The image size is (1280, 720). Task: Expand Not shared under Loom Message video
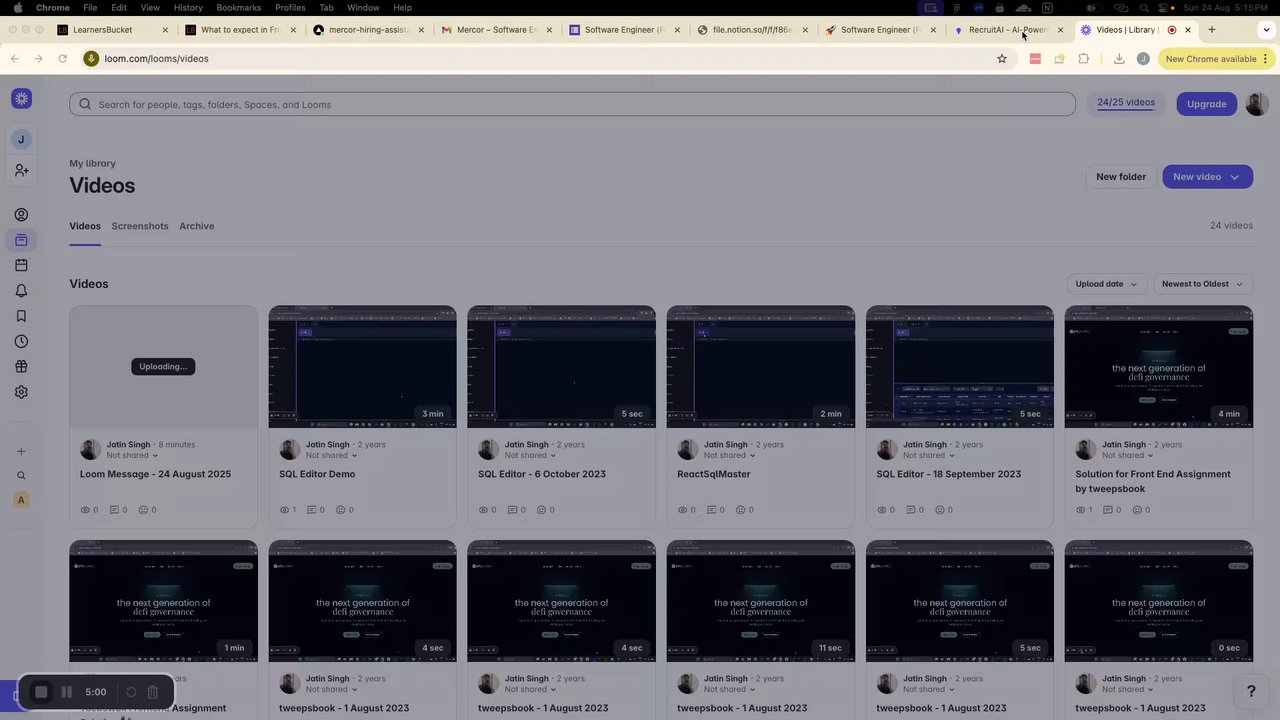click(x=132, y=455)
